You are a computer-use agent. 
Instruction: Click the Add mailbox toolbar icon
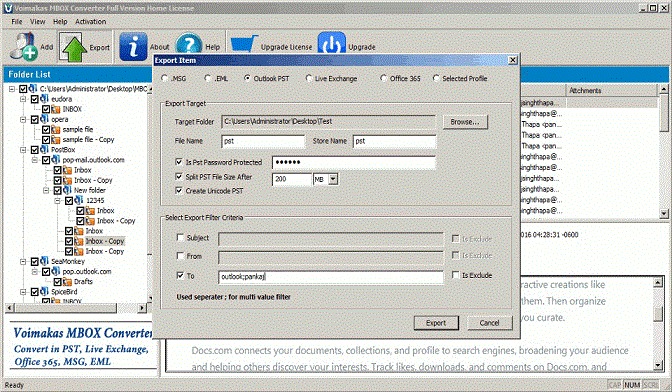coord(24,47)
